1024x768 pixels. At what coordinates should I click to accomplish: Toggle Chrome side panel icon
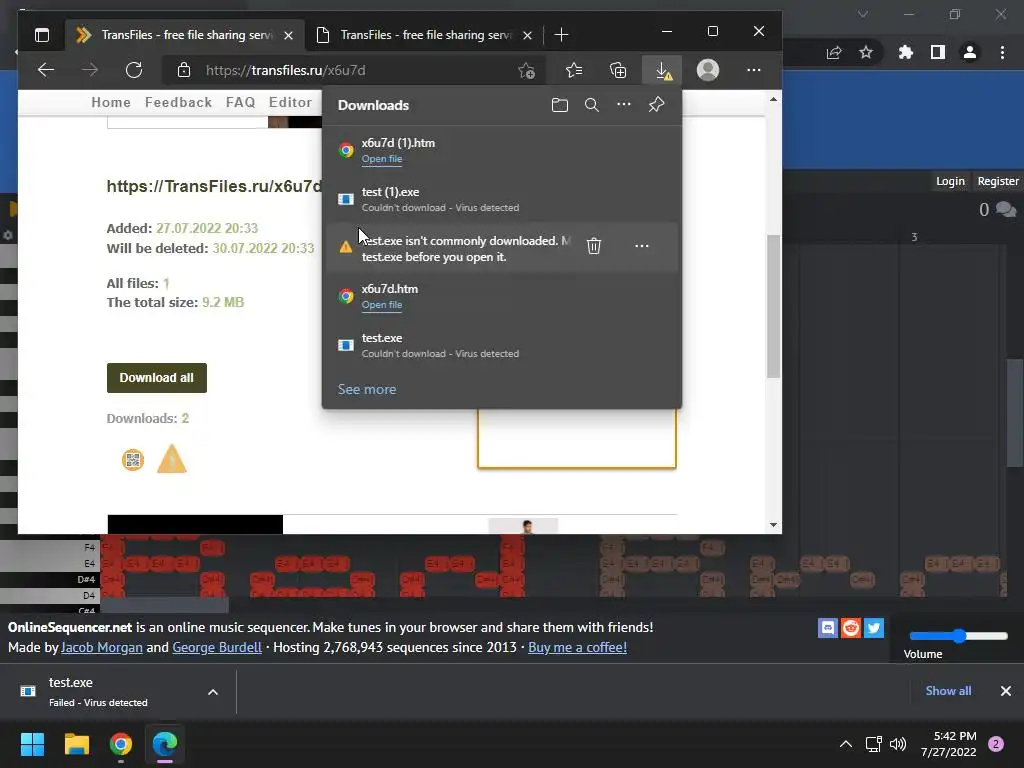tap(938, 52)
